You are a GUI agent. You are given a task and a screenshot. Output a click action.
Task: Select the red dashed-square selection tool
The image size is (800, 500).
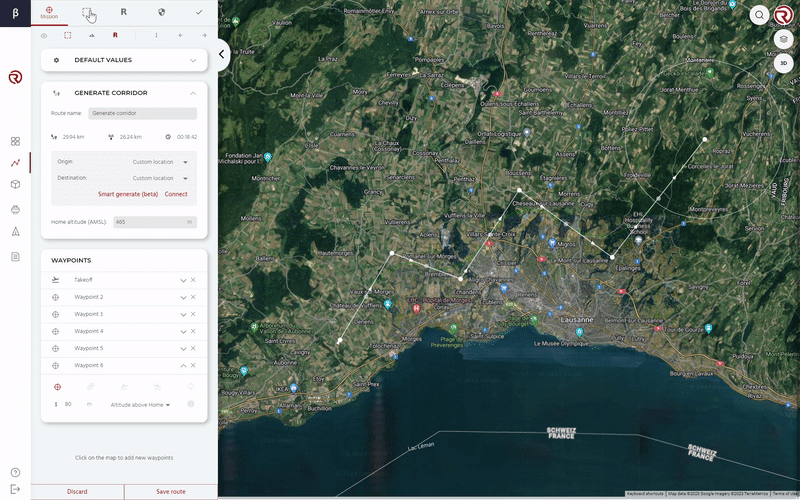point(67,35)
